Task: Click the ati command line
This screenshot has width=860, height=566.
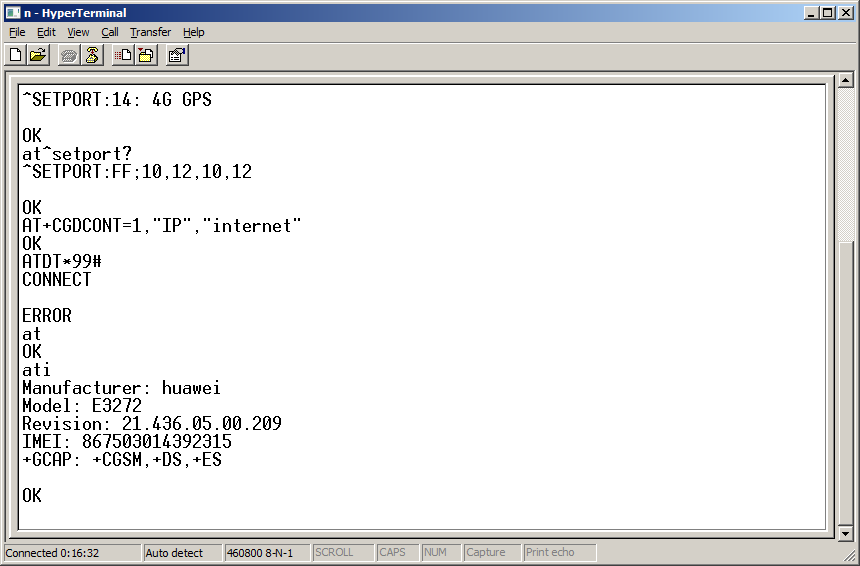Action: 36,370
